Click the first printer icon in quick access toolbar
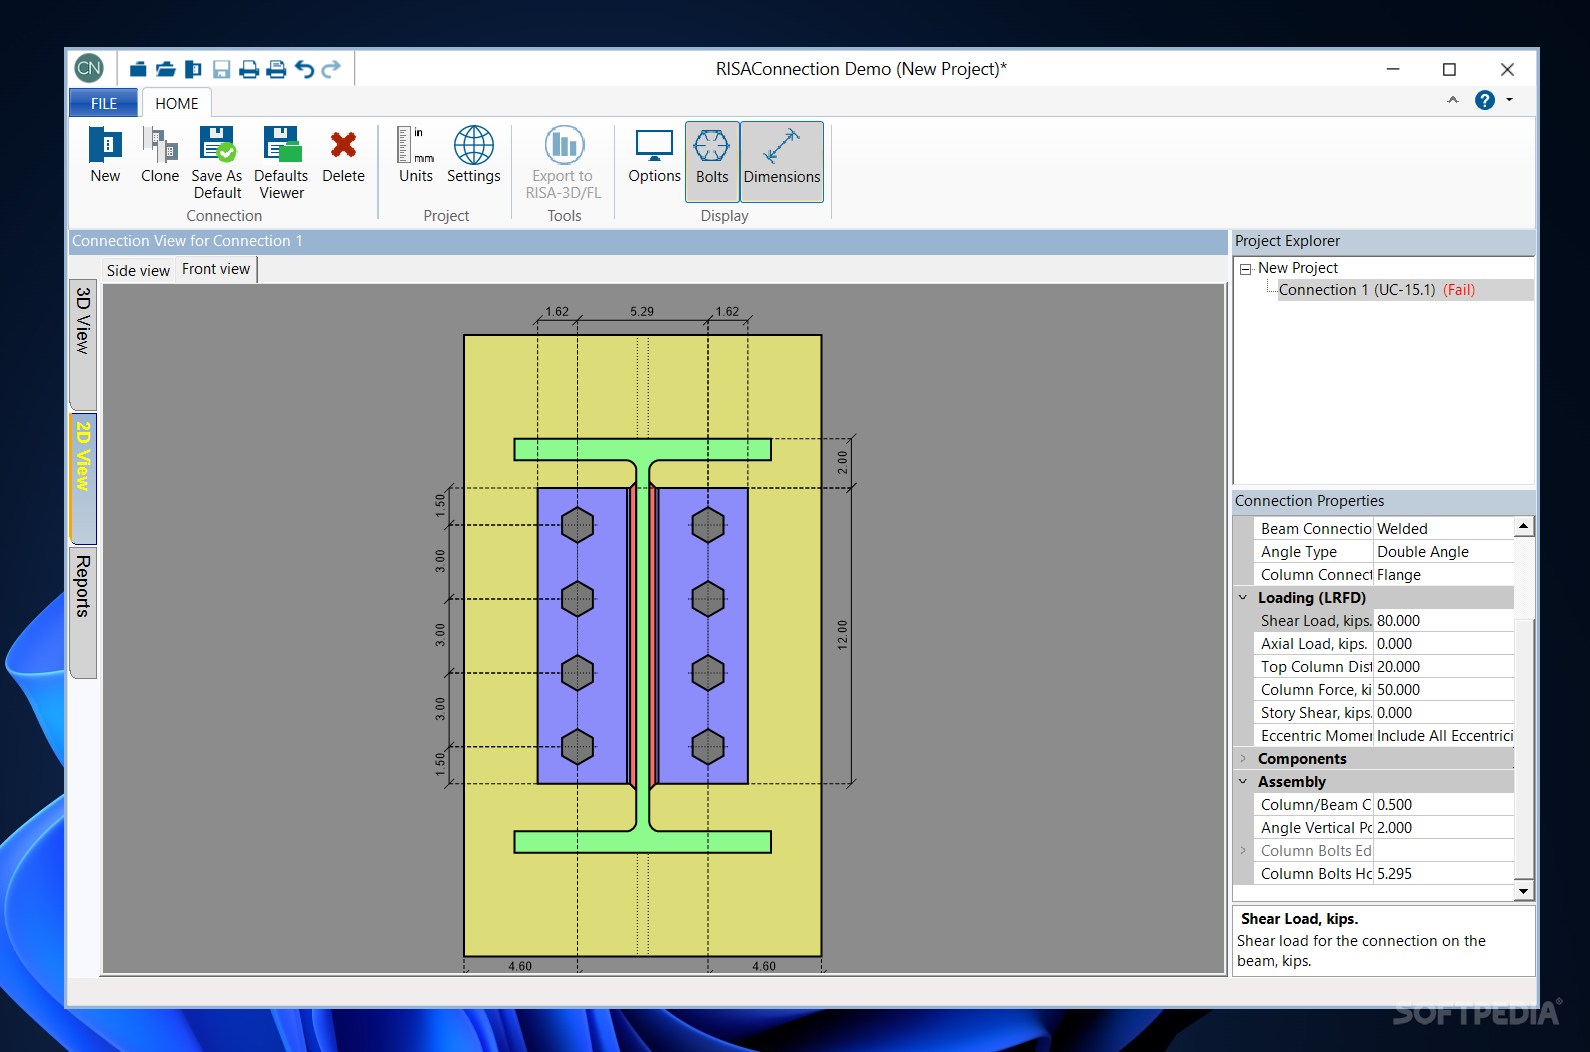This screenshot has width=1590, height=1052. (x=249, y=69)
